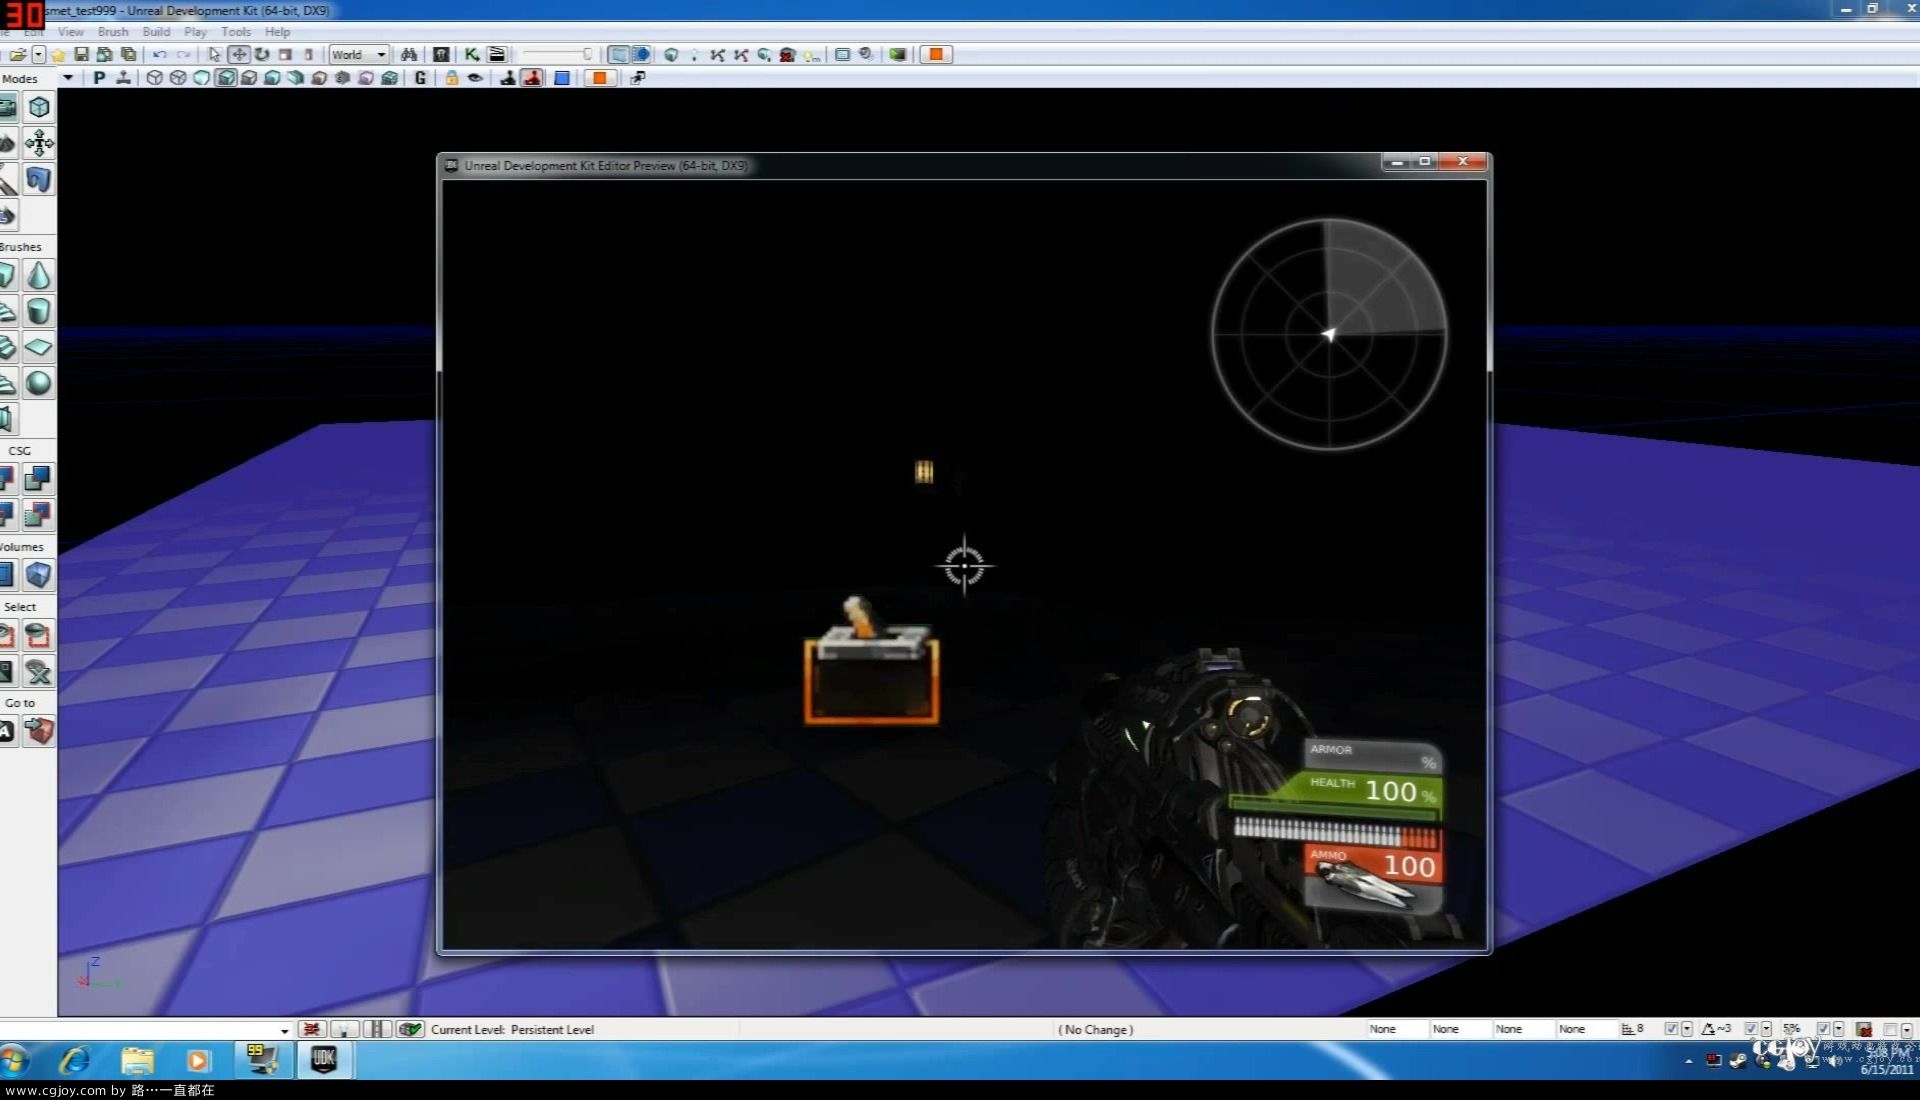Click the show all actors X icon
Screen dimensions: 1920x1100
click(39, 671)
